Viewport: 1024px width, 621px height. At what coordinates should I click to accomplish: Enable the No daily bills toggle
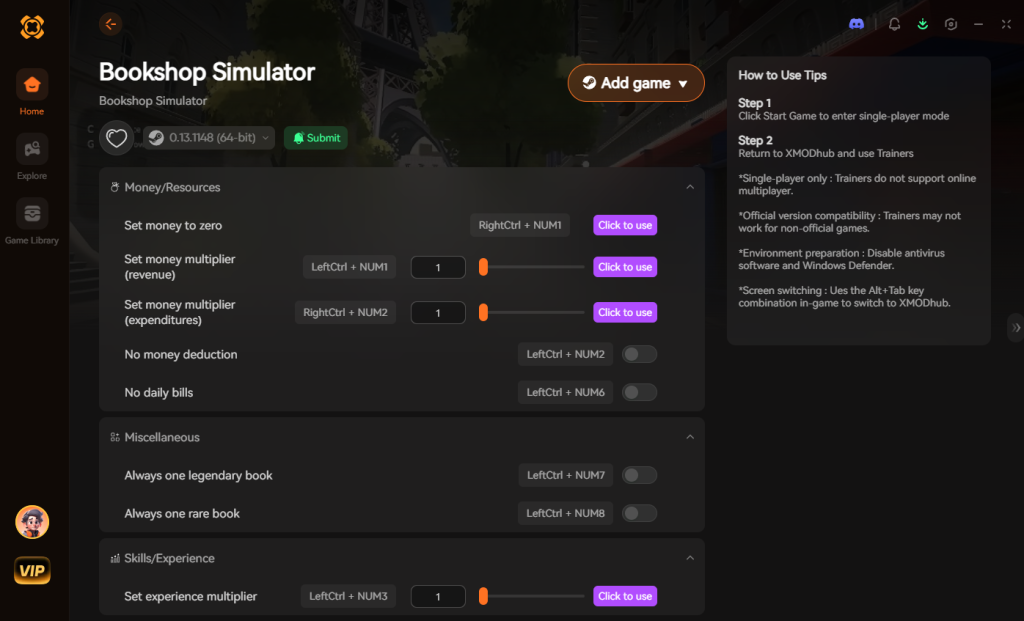639,392
